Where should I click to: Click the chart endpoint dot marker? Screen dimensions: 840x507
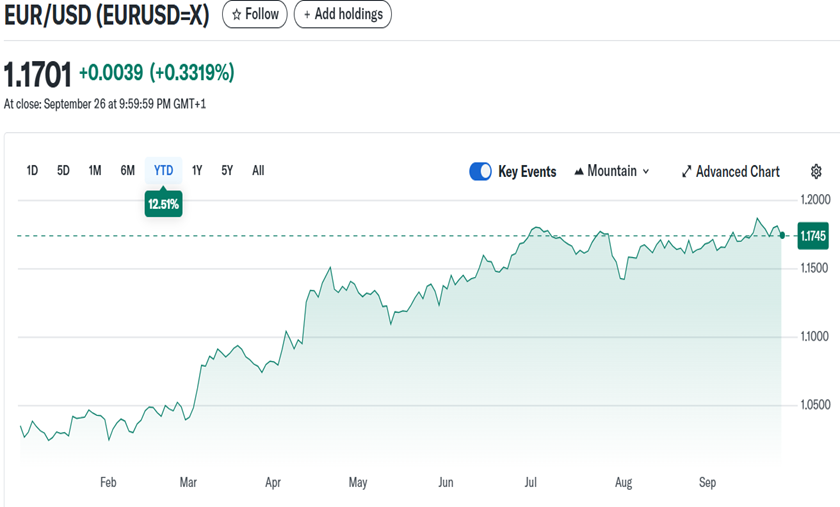coord(782,236)
